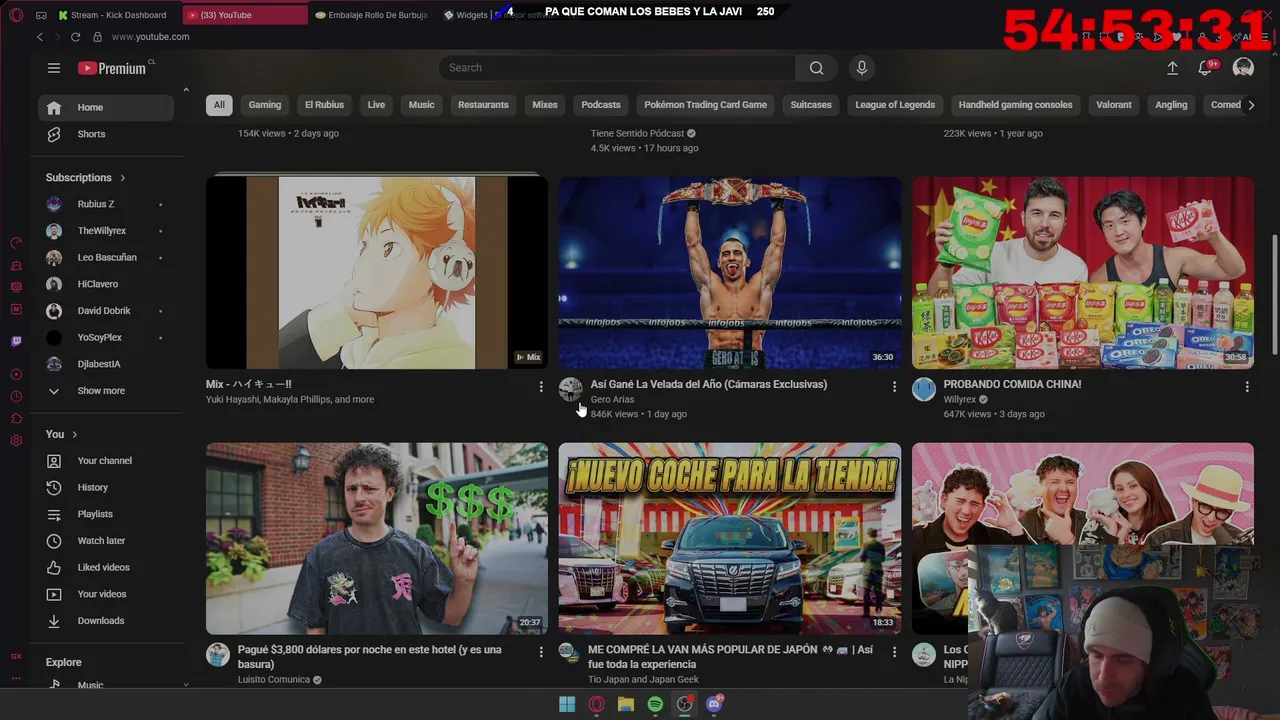This screenshot has width=1280, height=720.
Task: Open 'Así Gané La Velada del Año' title
Action: [x=708, y=384]
